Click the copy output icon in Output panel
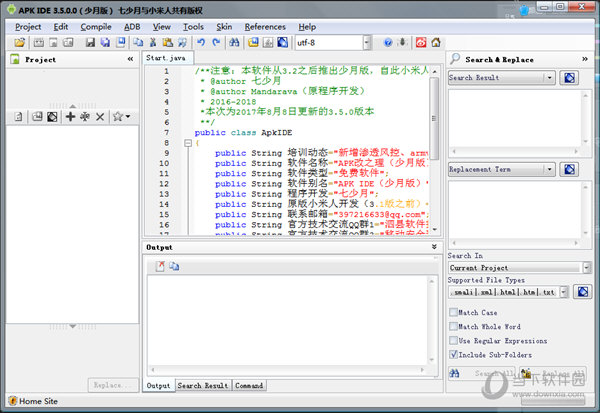This screenshot has height=413, width=600. click(x=174, y=266)
